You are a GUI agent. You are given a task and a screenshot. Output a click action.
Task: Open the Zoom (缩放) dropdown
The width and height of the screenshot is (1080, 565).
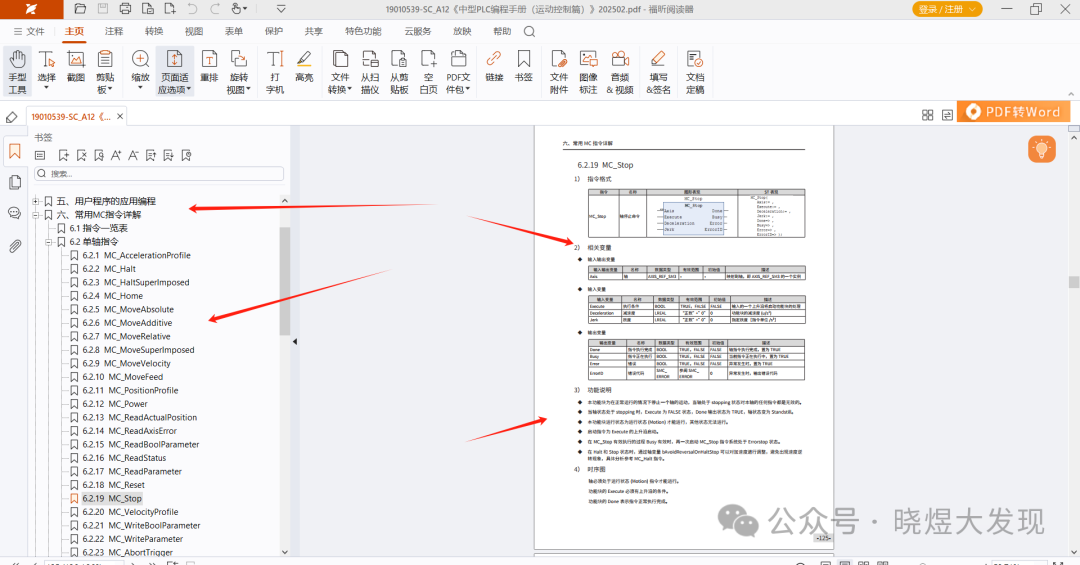tap(141, 70)
